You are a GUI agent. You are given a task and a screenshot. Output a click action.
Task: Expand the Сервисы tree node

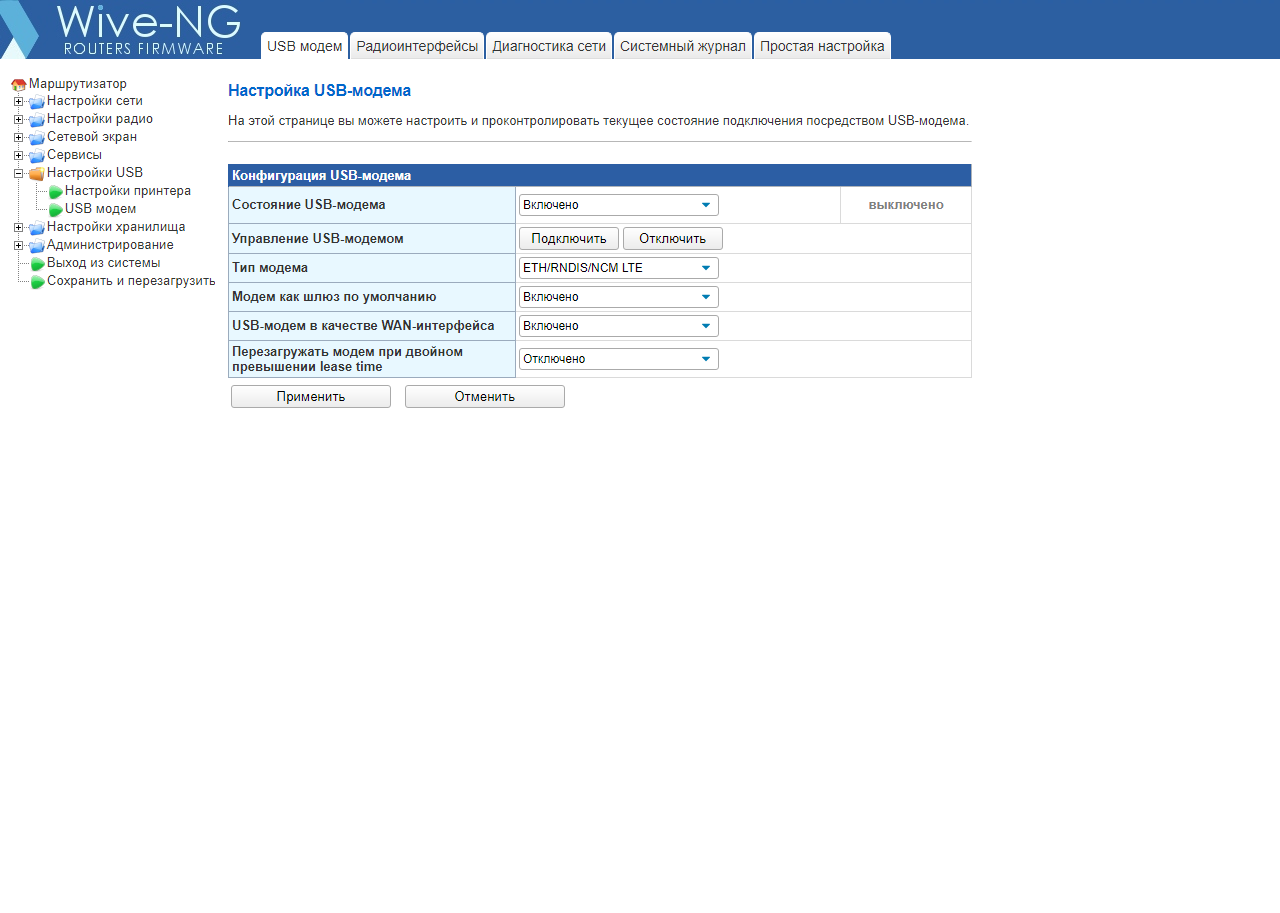click(x=18, y=156)
